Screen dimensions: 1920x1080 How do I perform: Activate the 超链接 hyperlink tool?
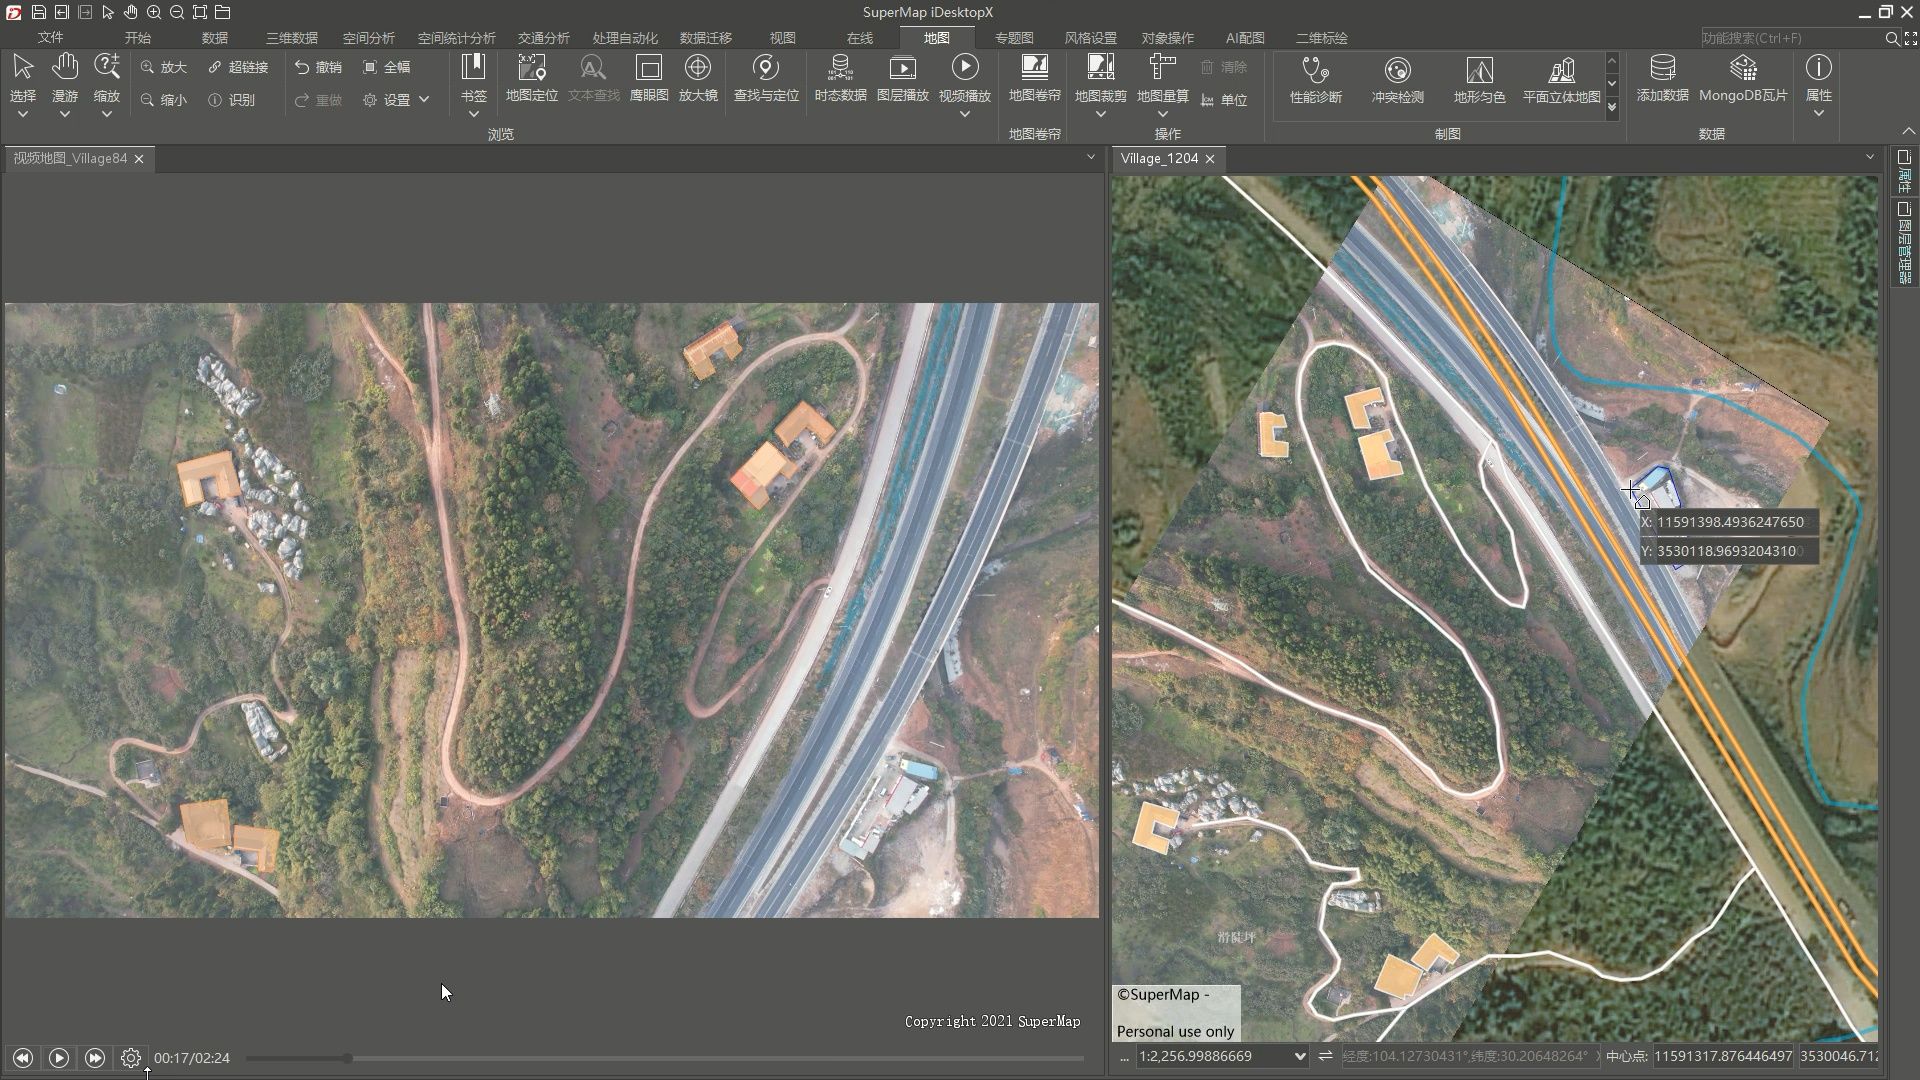(x=238, y=67)
